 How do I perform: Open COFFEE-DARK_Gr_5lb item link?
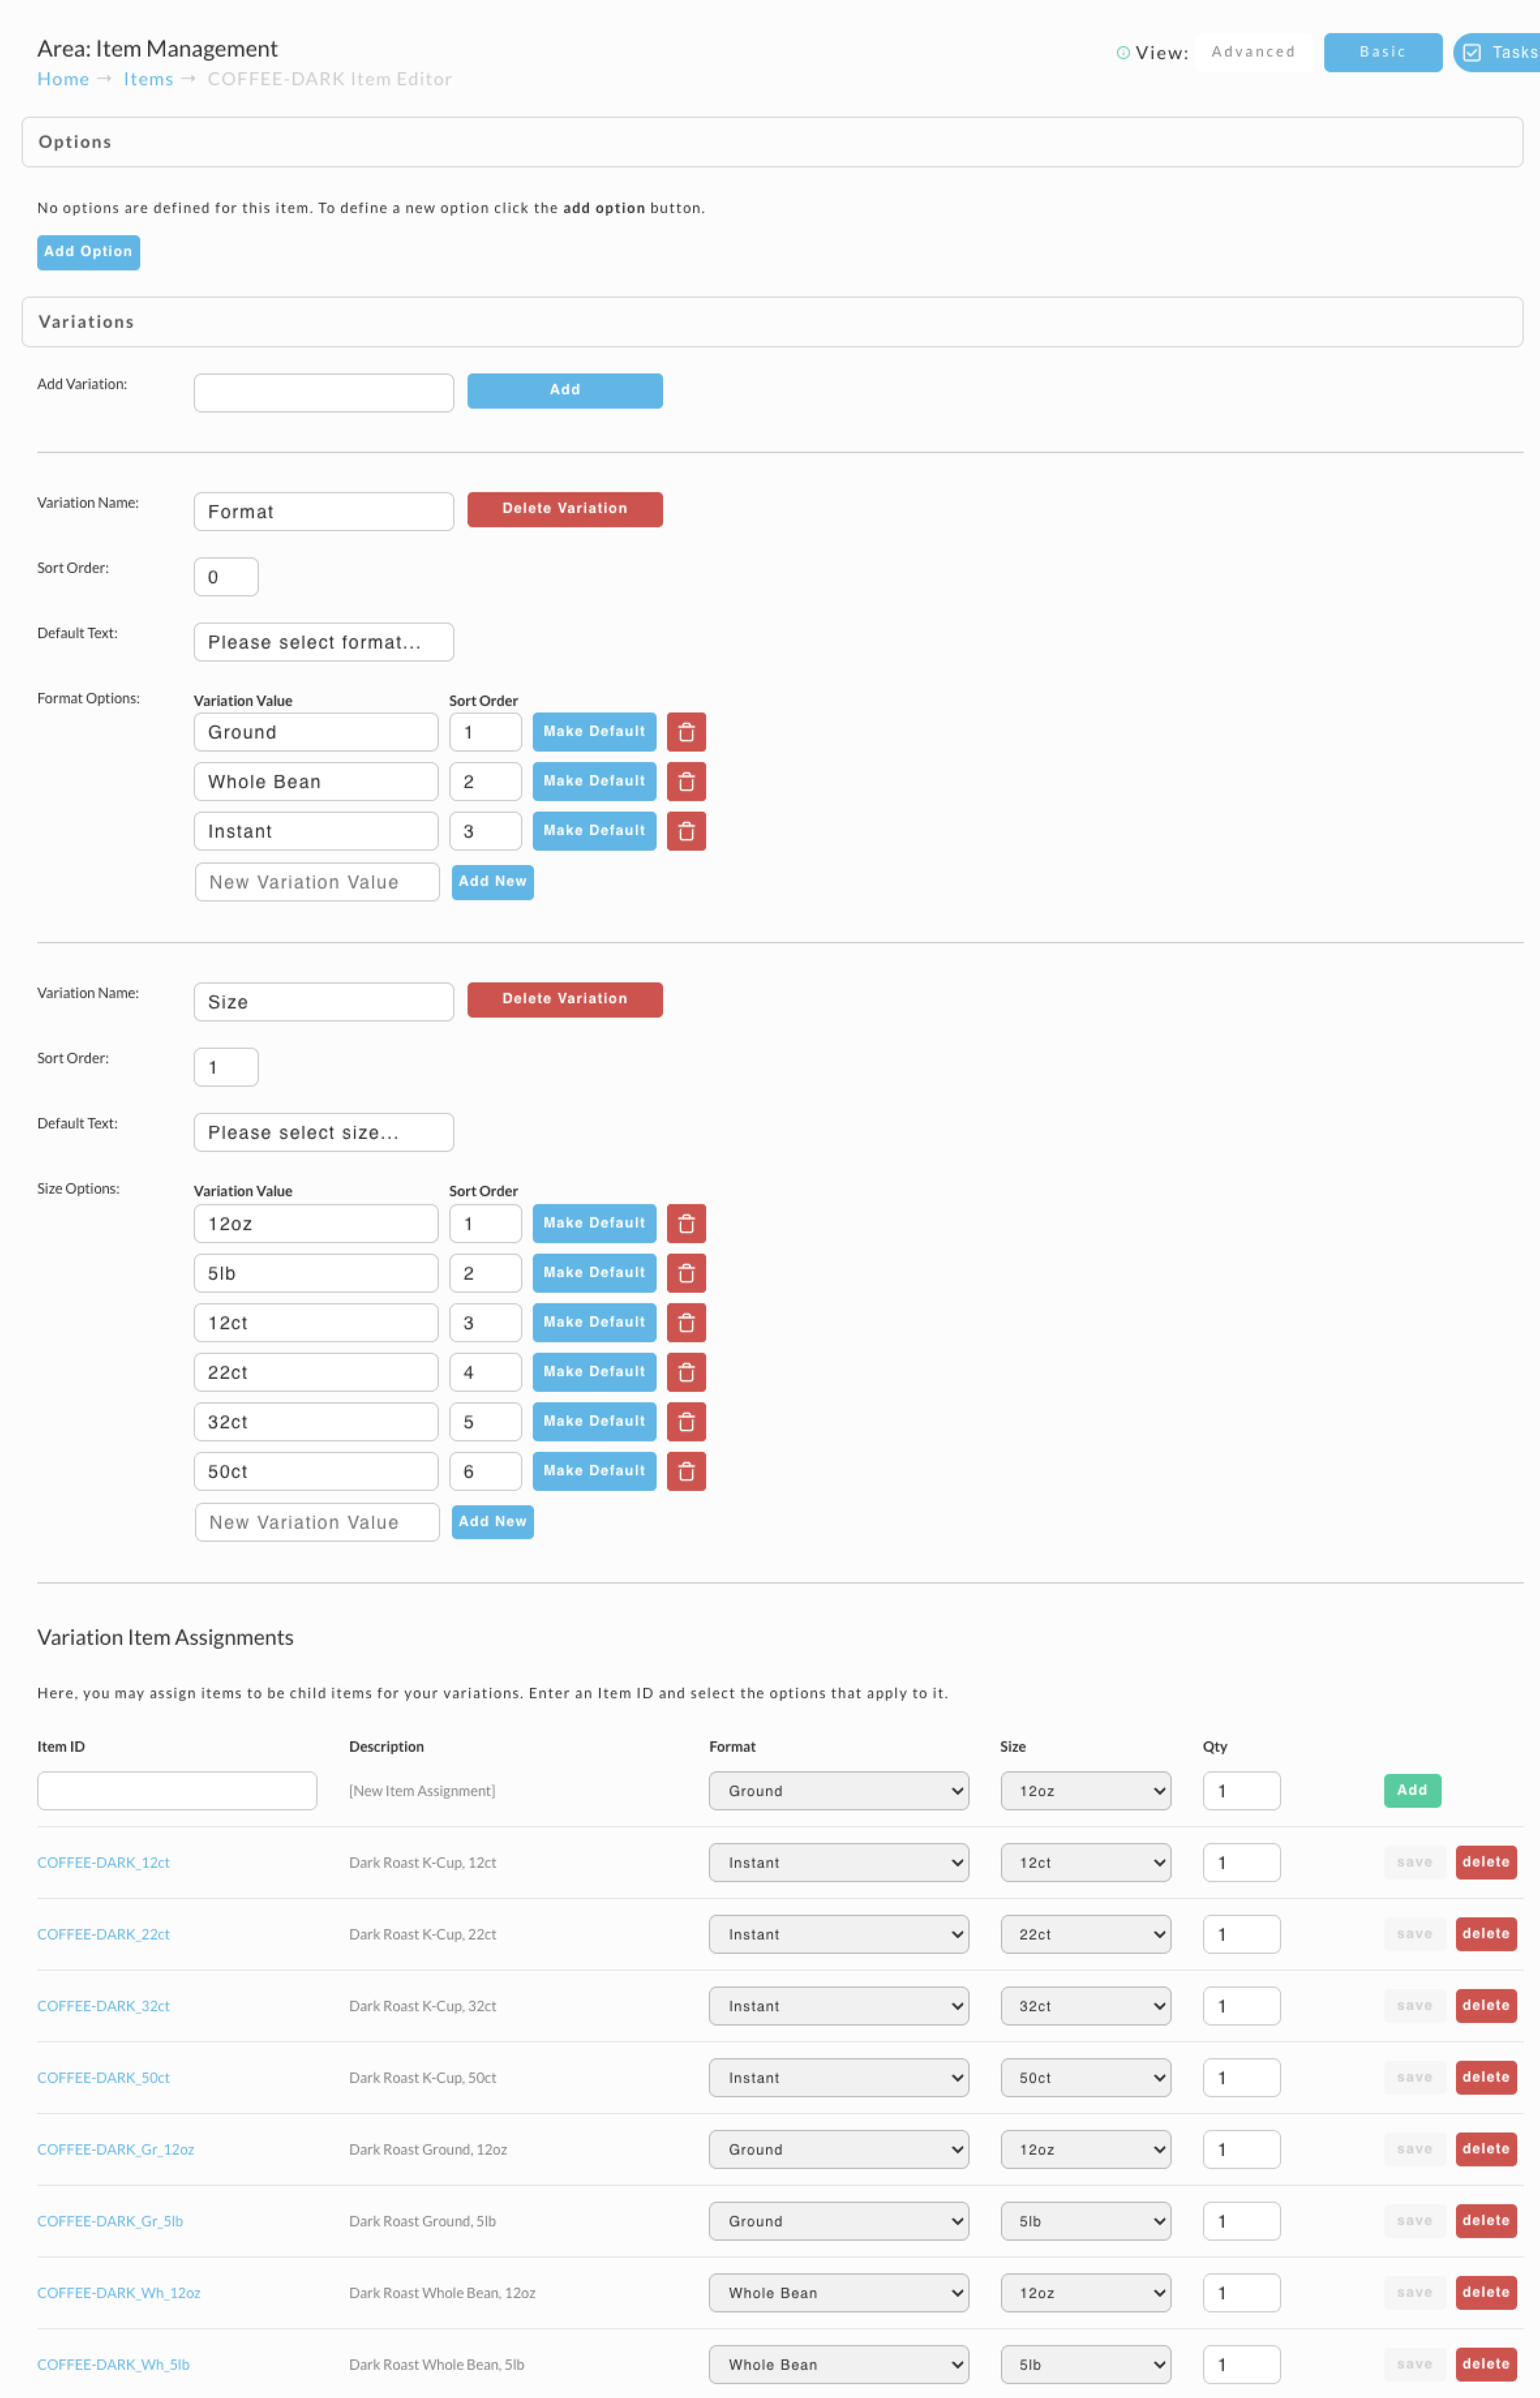pos(110,2222)
